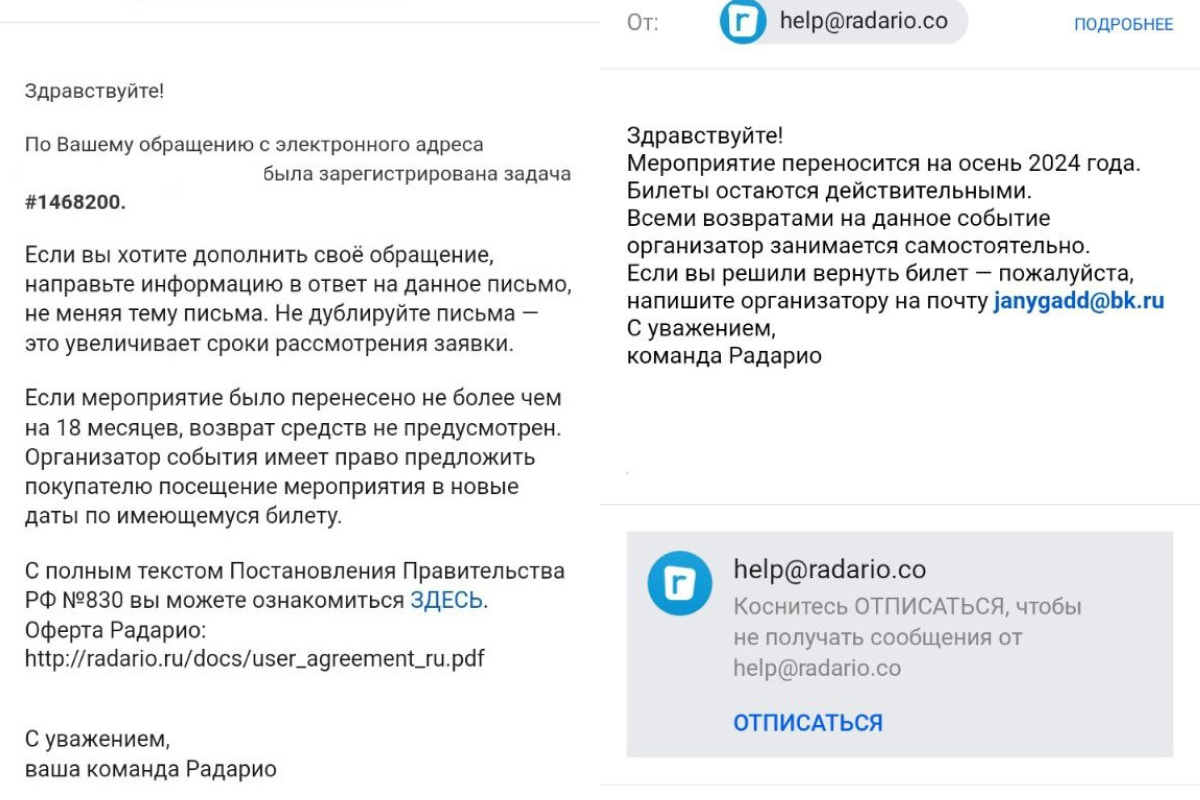Click the line about 18 месяцев refund rule
Image resolution: width=1200 pixels, height=800 pixels.
tap(294, 428)
